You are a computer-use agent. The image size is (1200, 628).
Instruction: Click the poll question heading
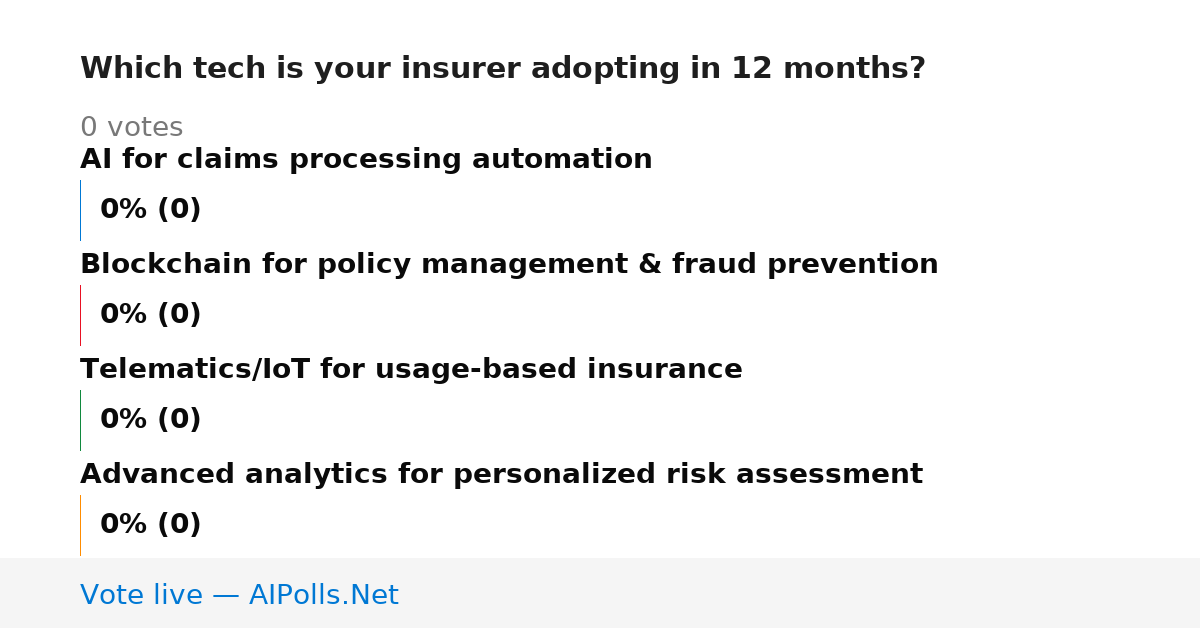[x=502, y=69]
